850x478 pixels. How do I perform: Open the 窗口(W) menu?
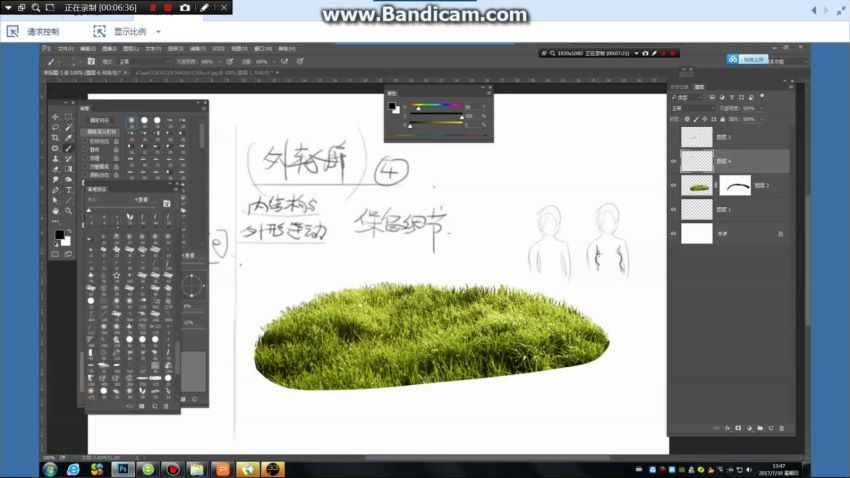[x=263, y=49]
